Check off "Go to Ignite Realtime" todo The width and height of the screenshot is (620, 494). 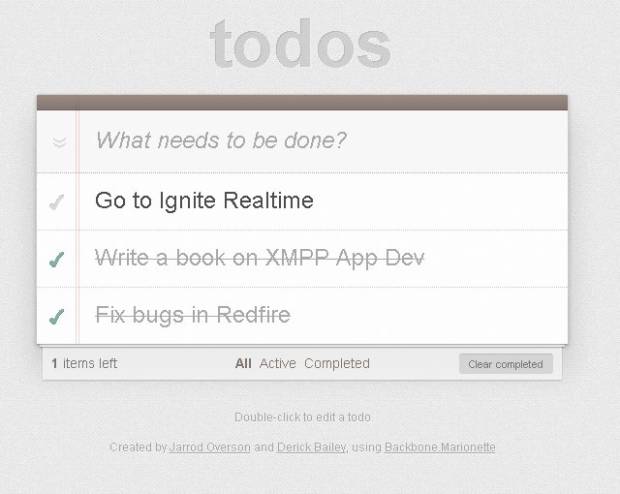click(57, 202)
